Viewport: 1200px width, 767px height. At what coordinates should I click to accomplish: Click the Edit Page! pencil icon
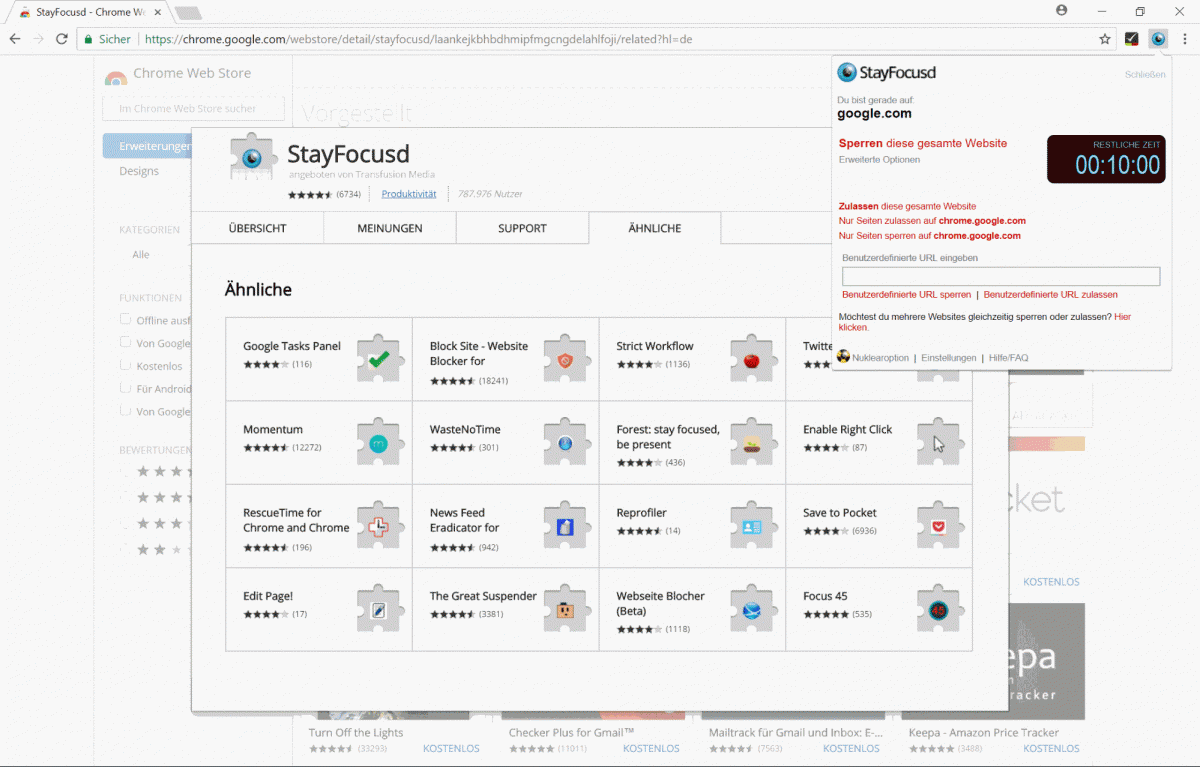pos(379,608)
